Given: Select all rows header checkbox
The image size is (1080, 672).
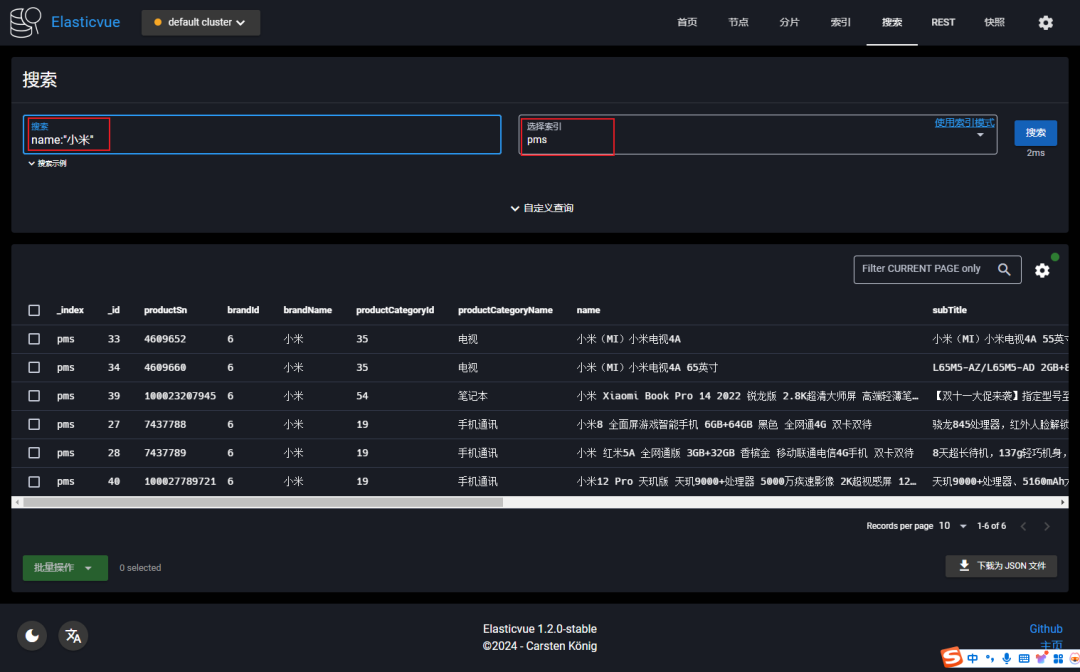Looking at the screenshot, I should click(x=34, y=311).
